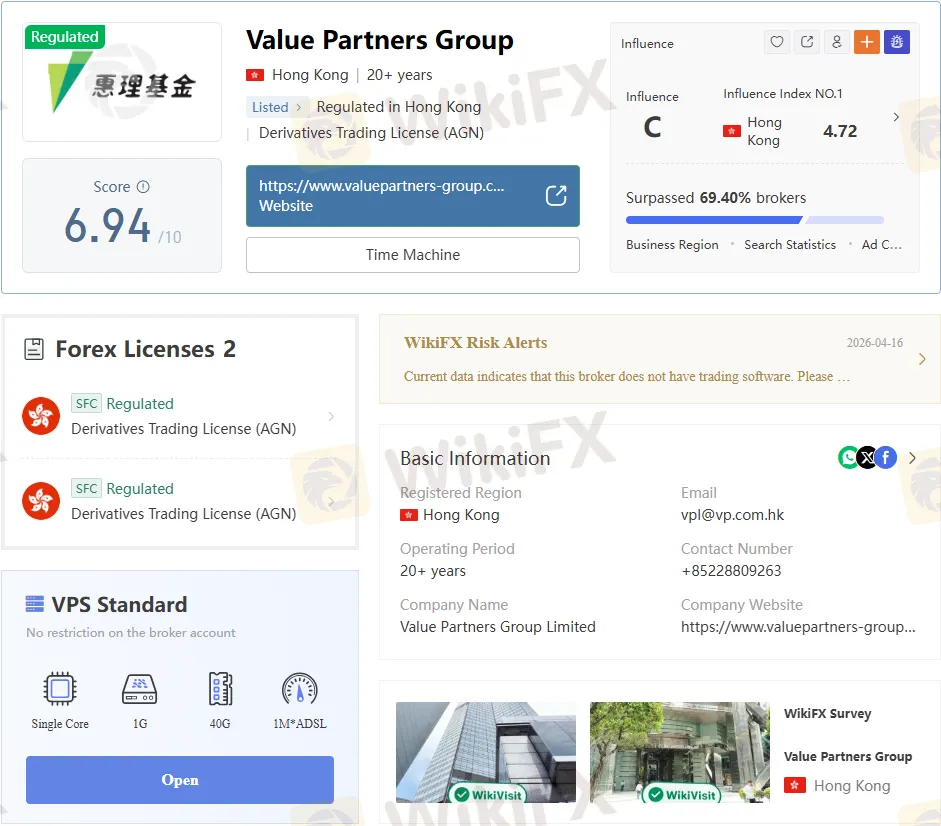Select the Business Region tab

click(672, 245)
